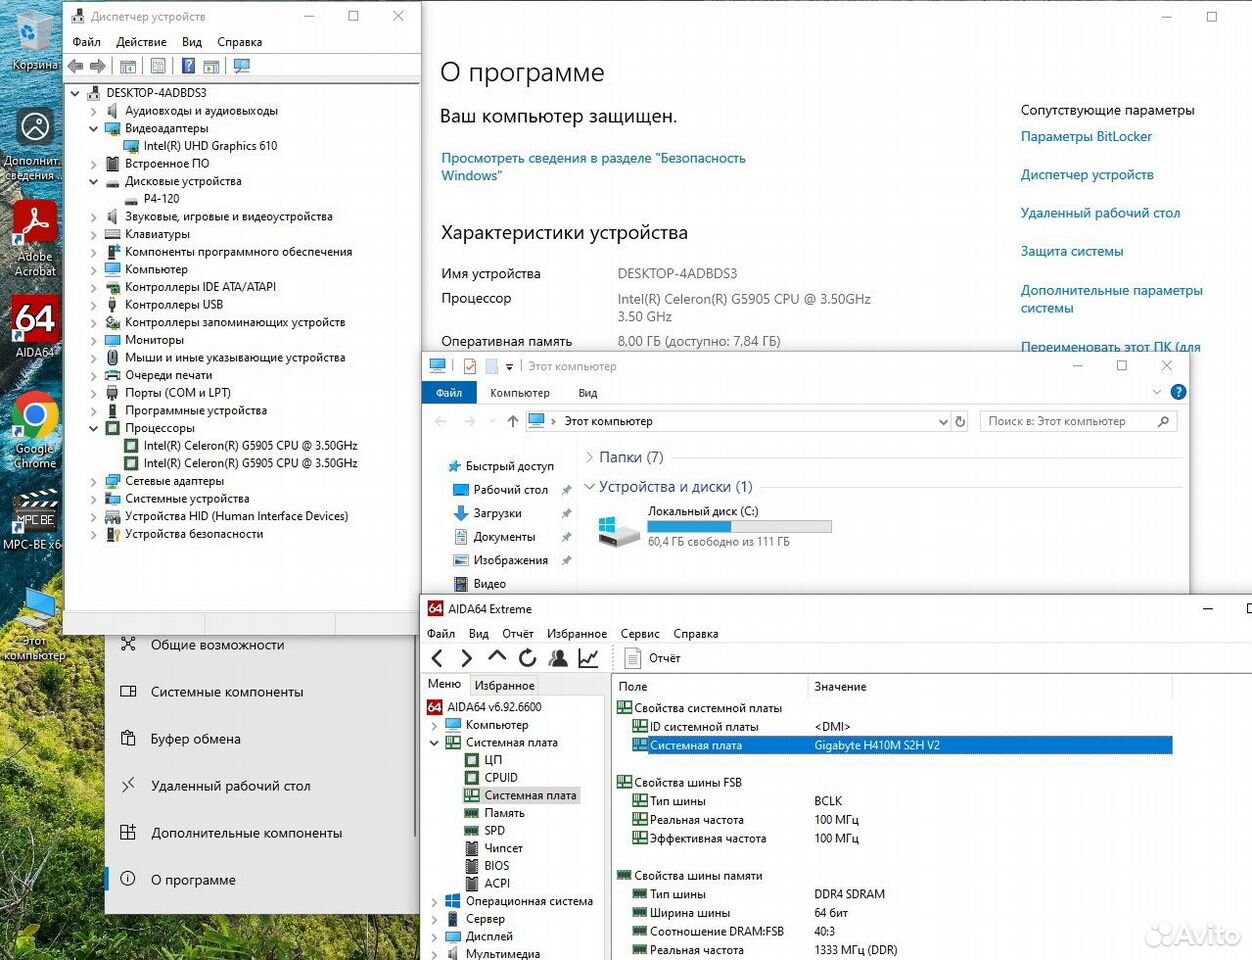1252x960 pixels.
Task: Expand the Мониторы node
Action: coord(94,340)
